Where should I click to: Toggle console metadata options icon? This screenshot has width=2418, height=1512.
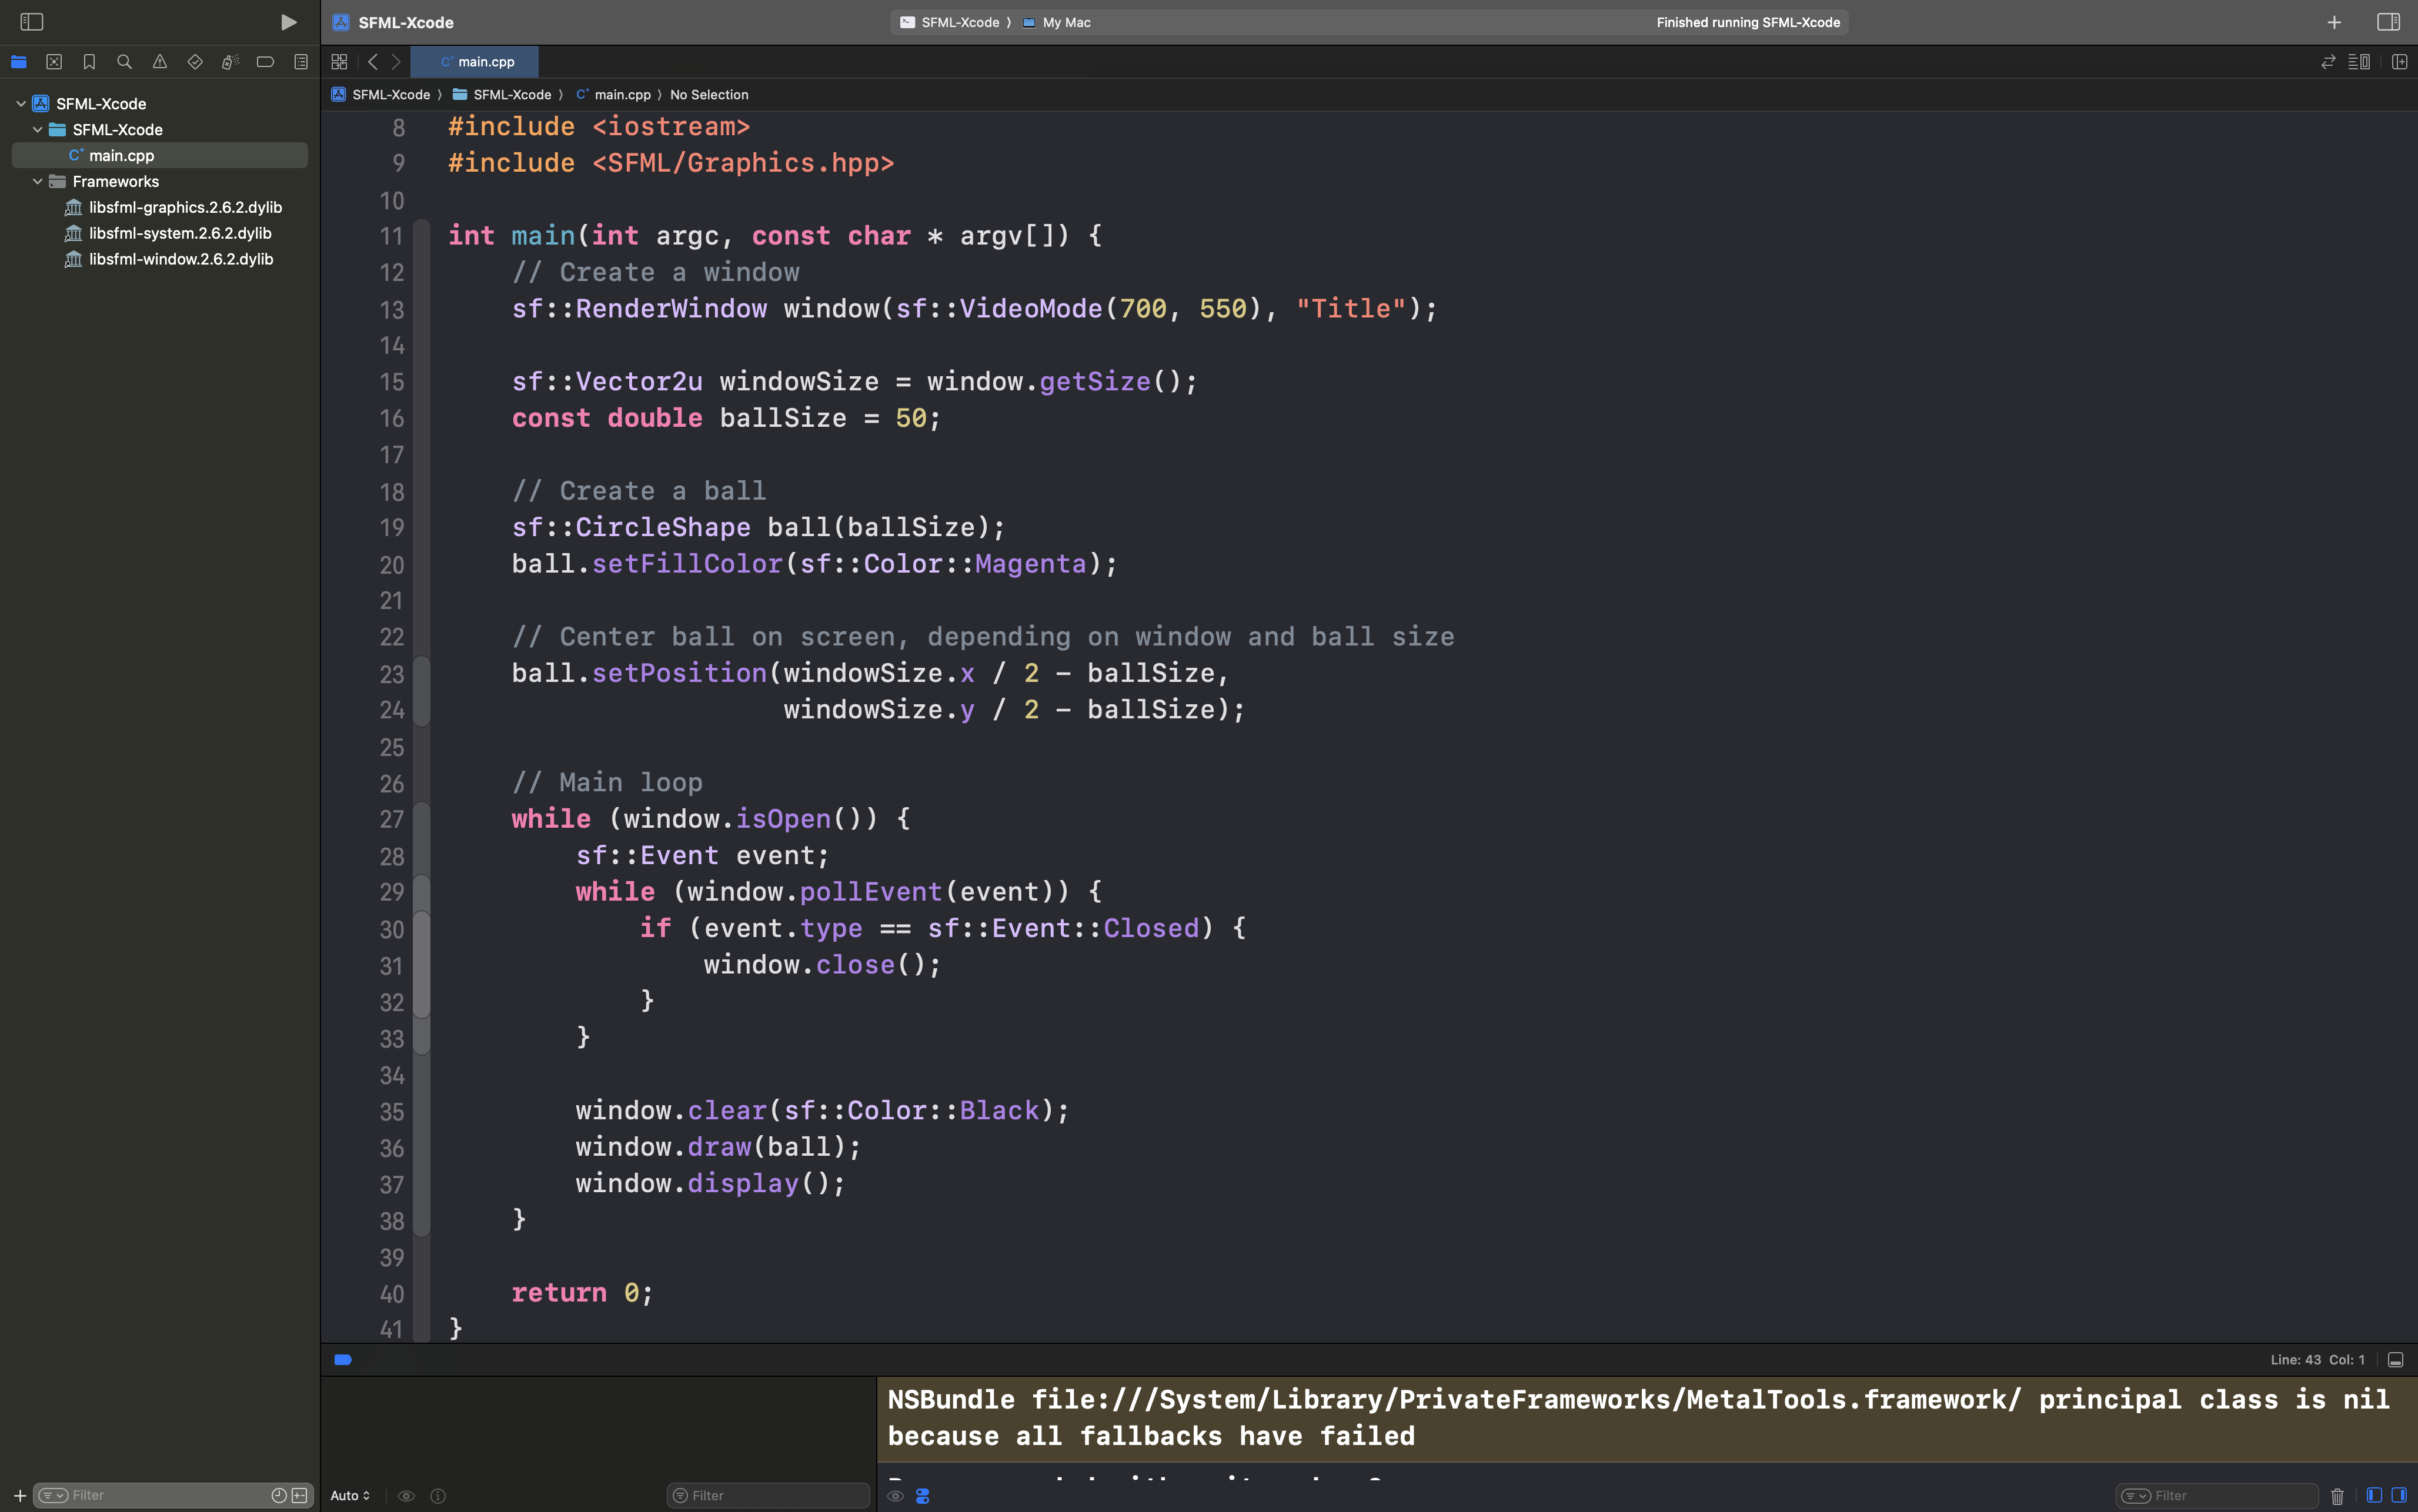point(923,1496)
